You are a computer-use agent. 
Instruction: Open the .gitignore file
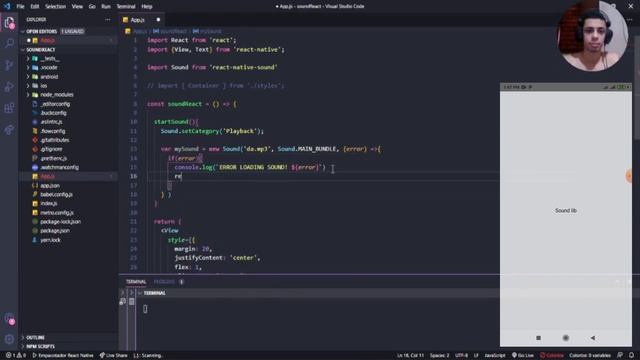click(x=68, y=149)
